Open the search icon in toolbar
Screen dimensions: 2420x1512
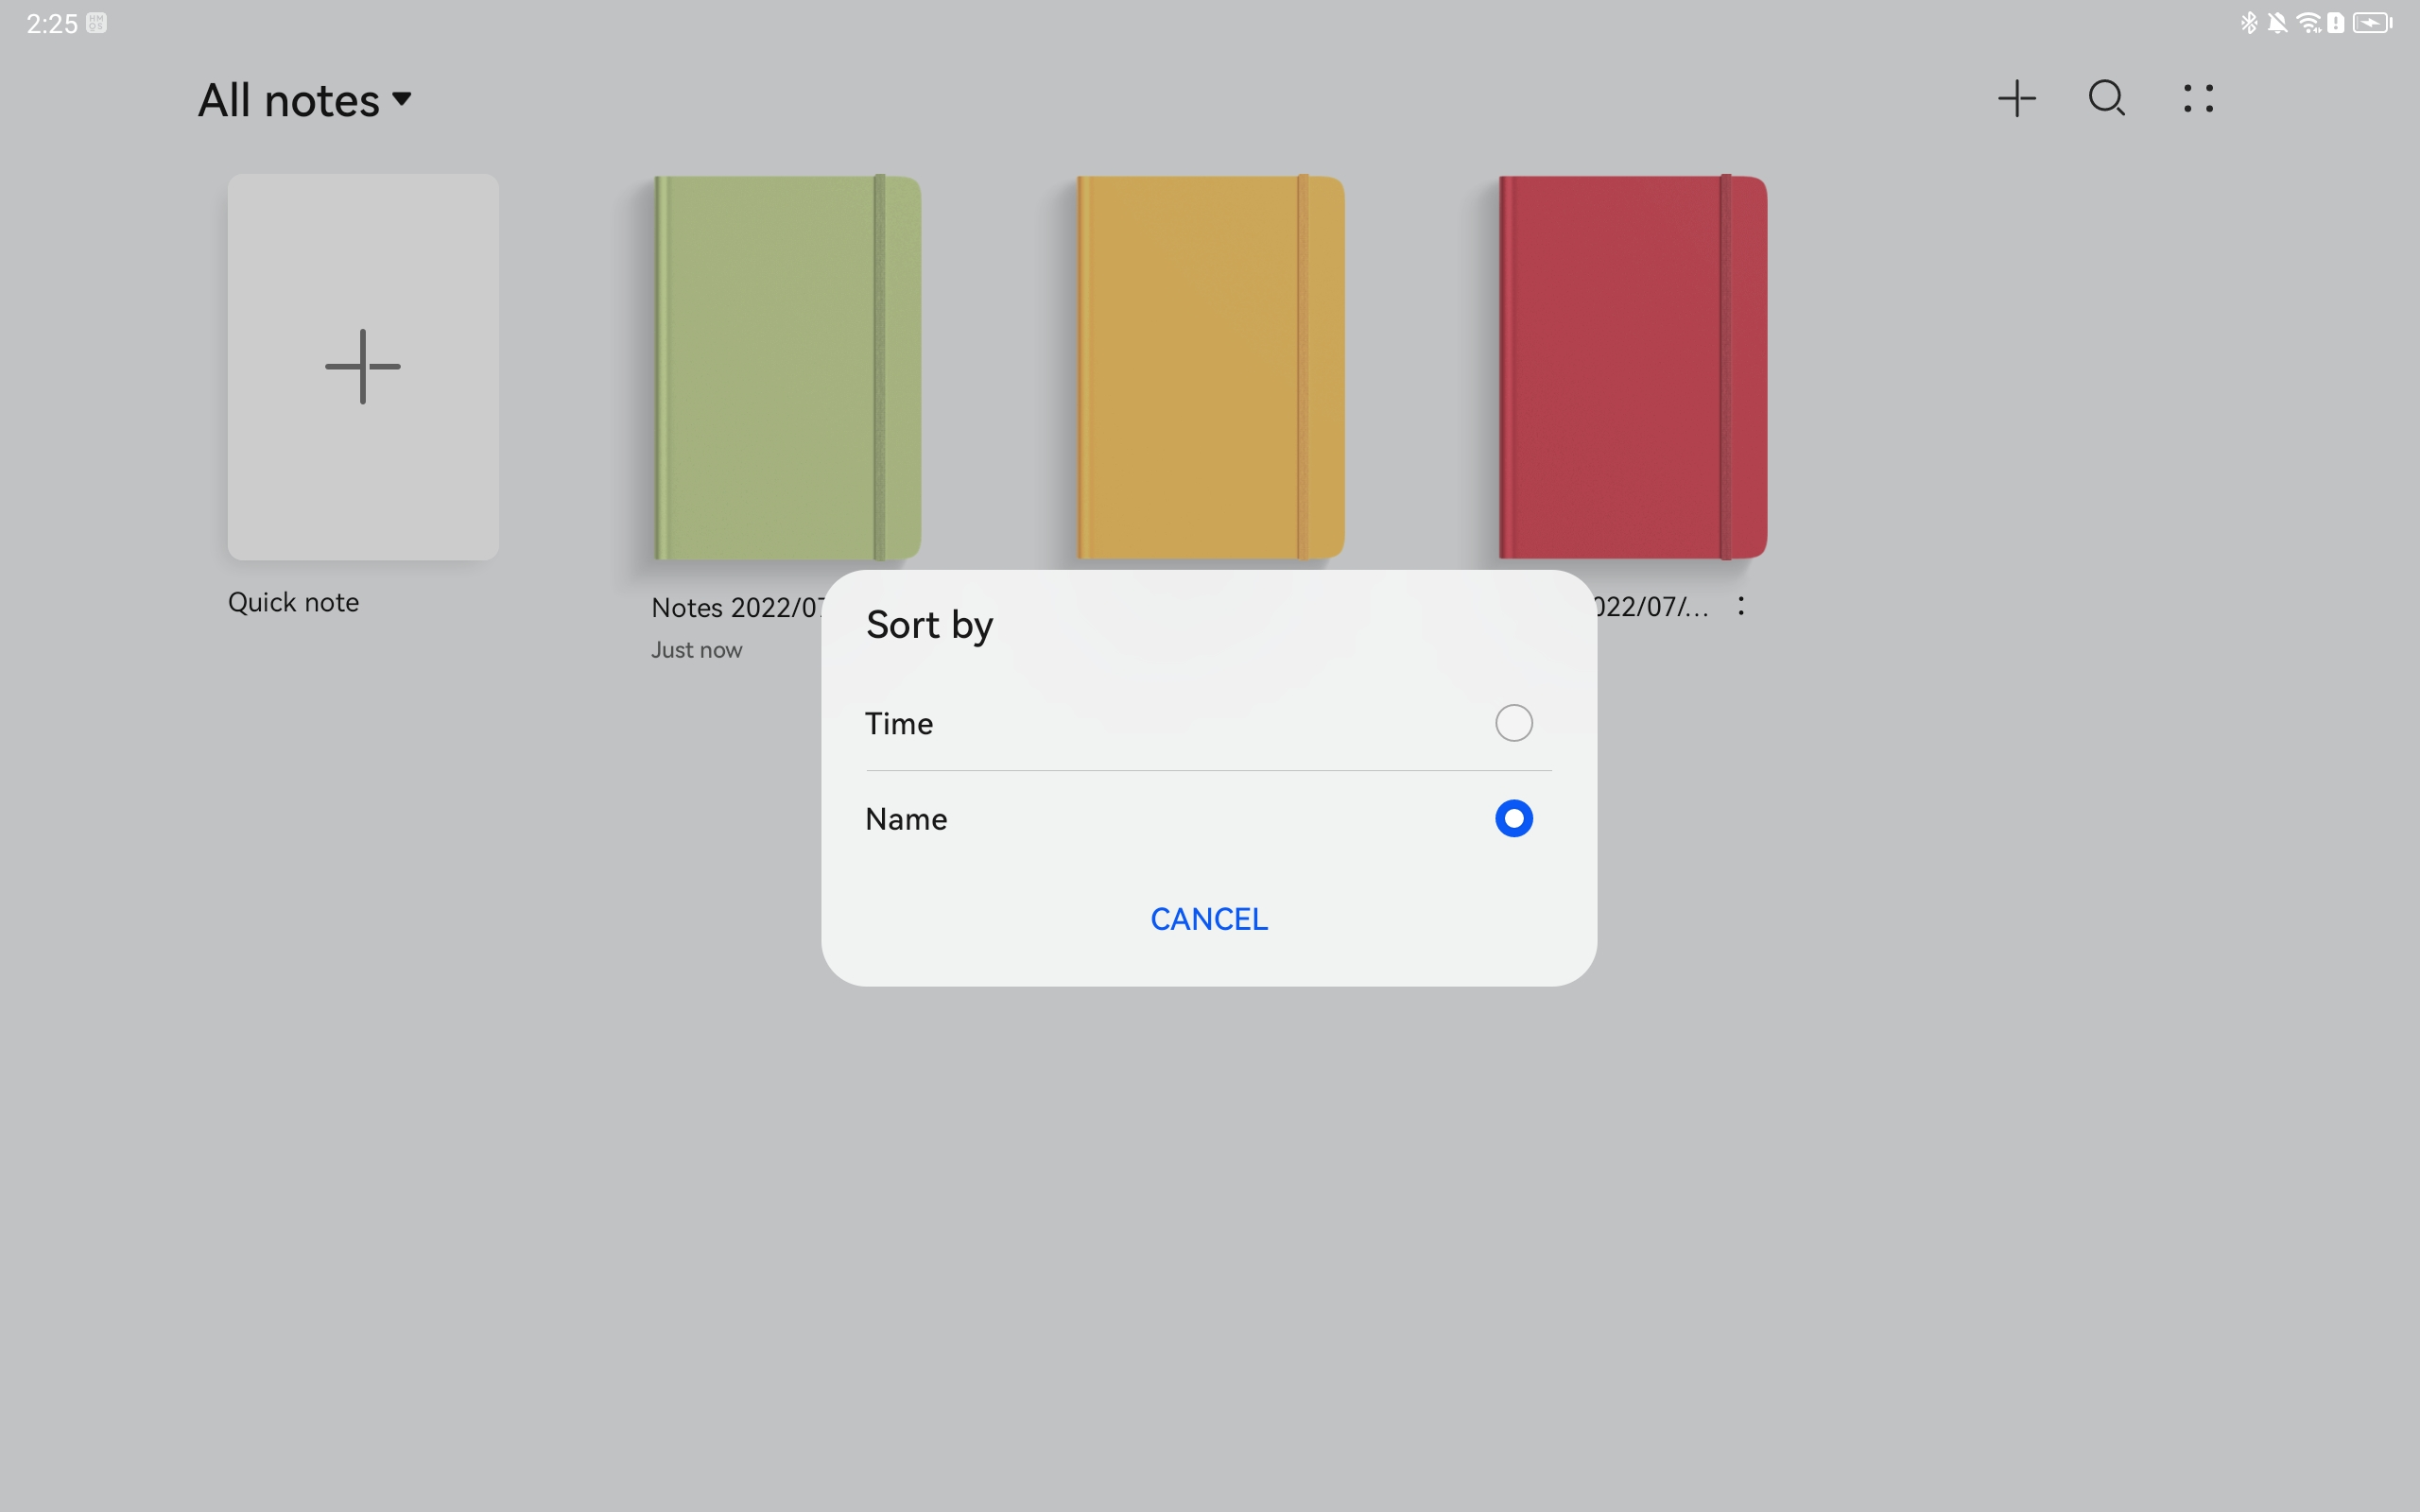(2106, 98)
